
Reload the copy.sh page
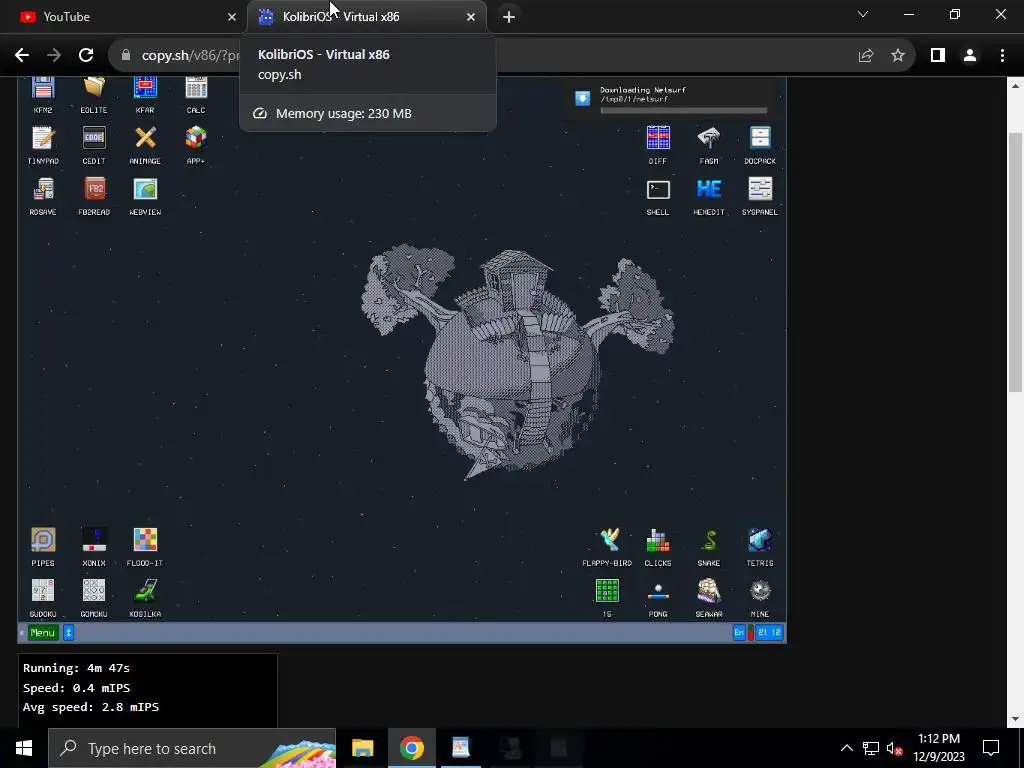(86, 56)
